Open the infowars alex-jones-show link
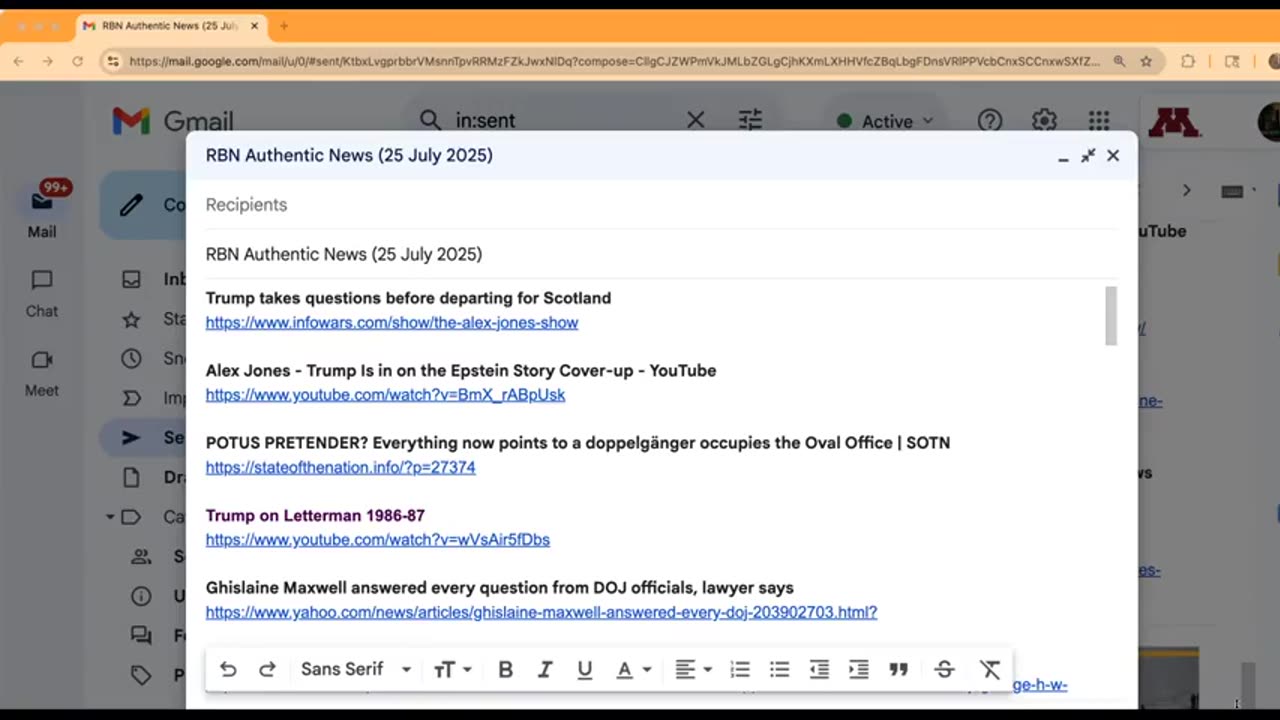The image size is (1280, 720). tap(392, 322)
